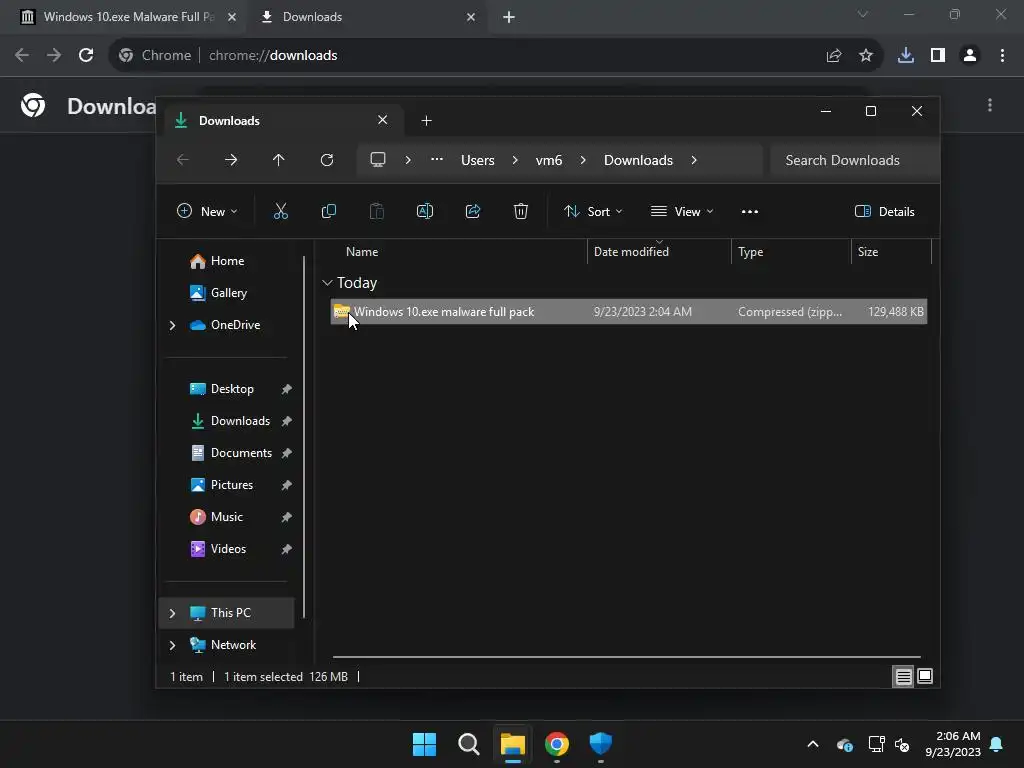This screenshot has width=1024, height=768.
Task: Click Users in the breadcrumb path
Action: tap(477, 160)
